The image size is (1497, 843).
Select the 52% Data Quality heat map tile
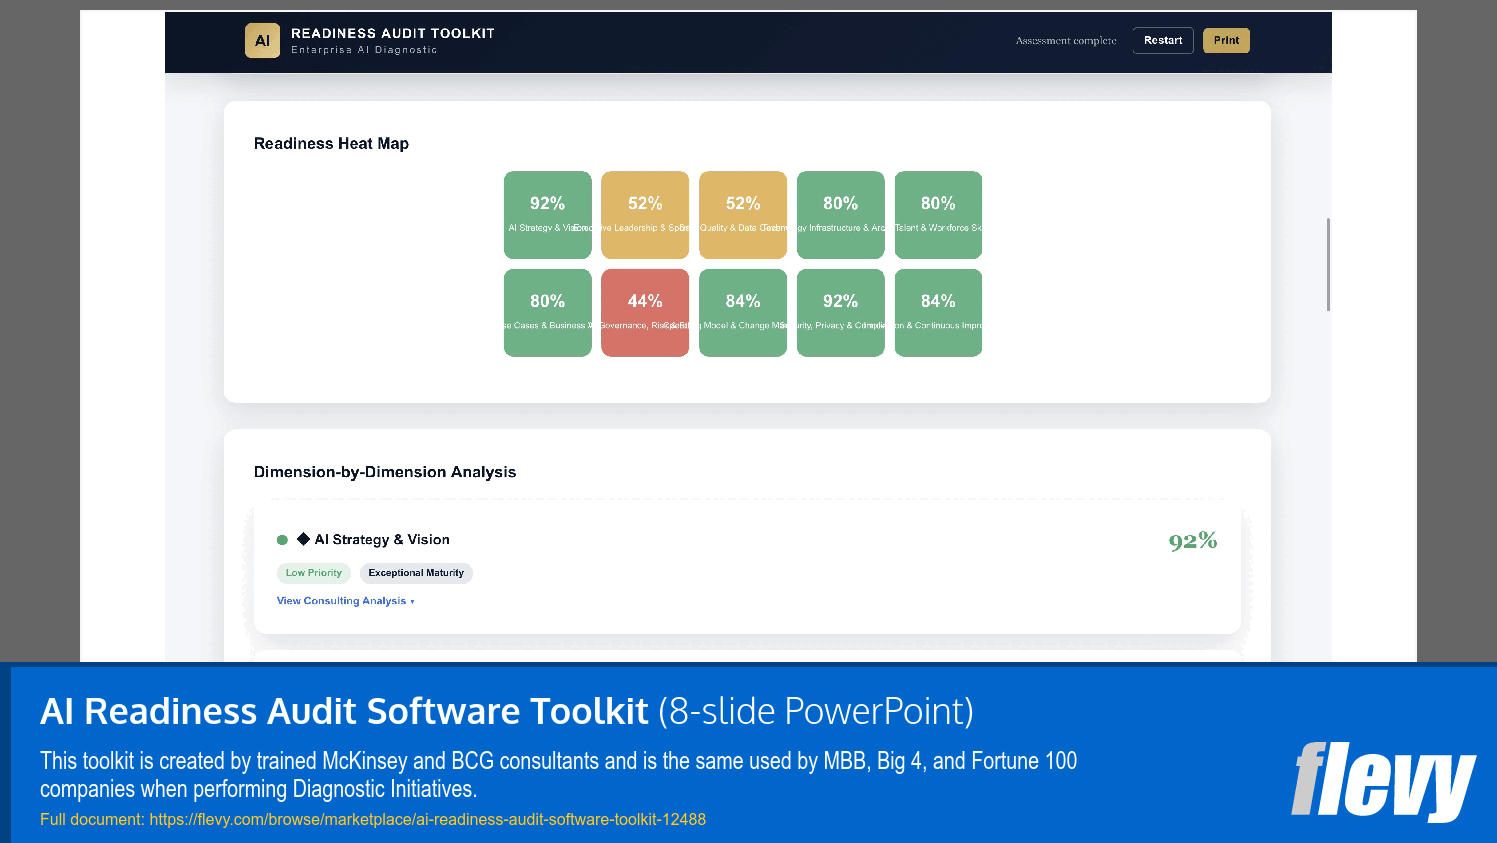tap(743, 215)
